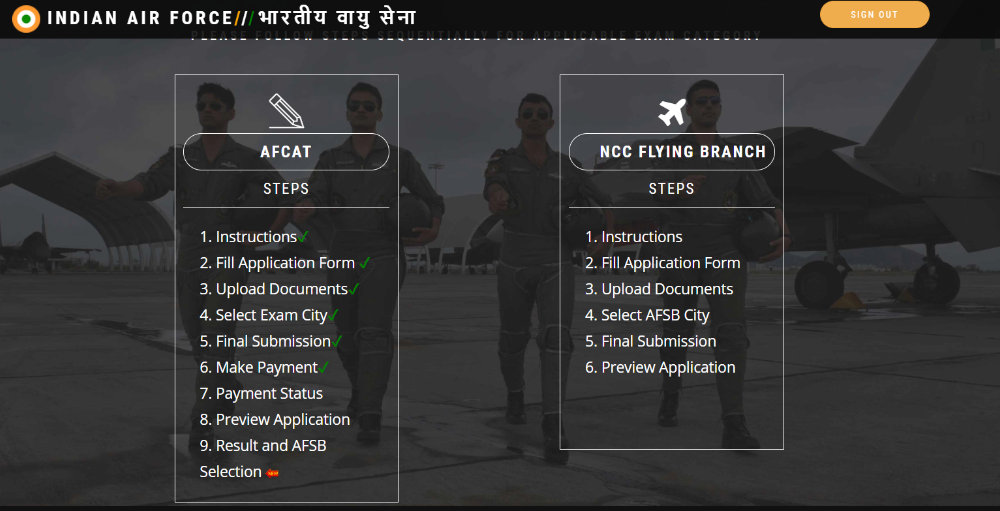Open NCC Select AFSB City step
This screenshot has height=511, width=1000.
647,315
